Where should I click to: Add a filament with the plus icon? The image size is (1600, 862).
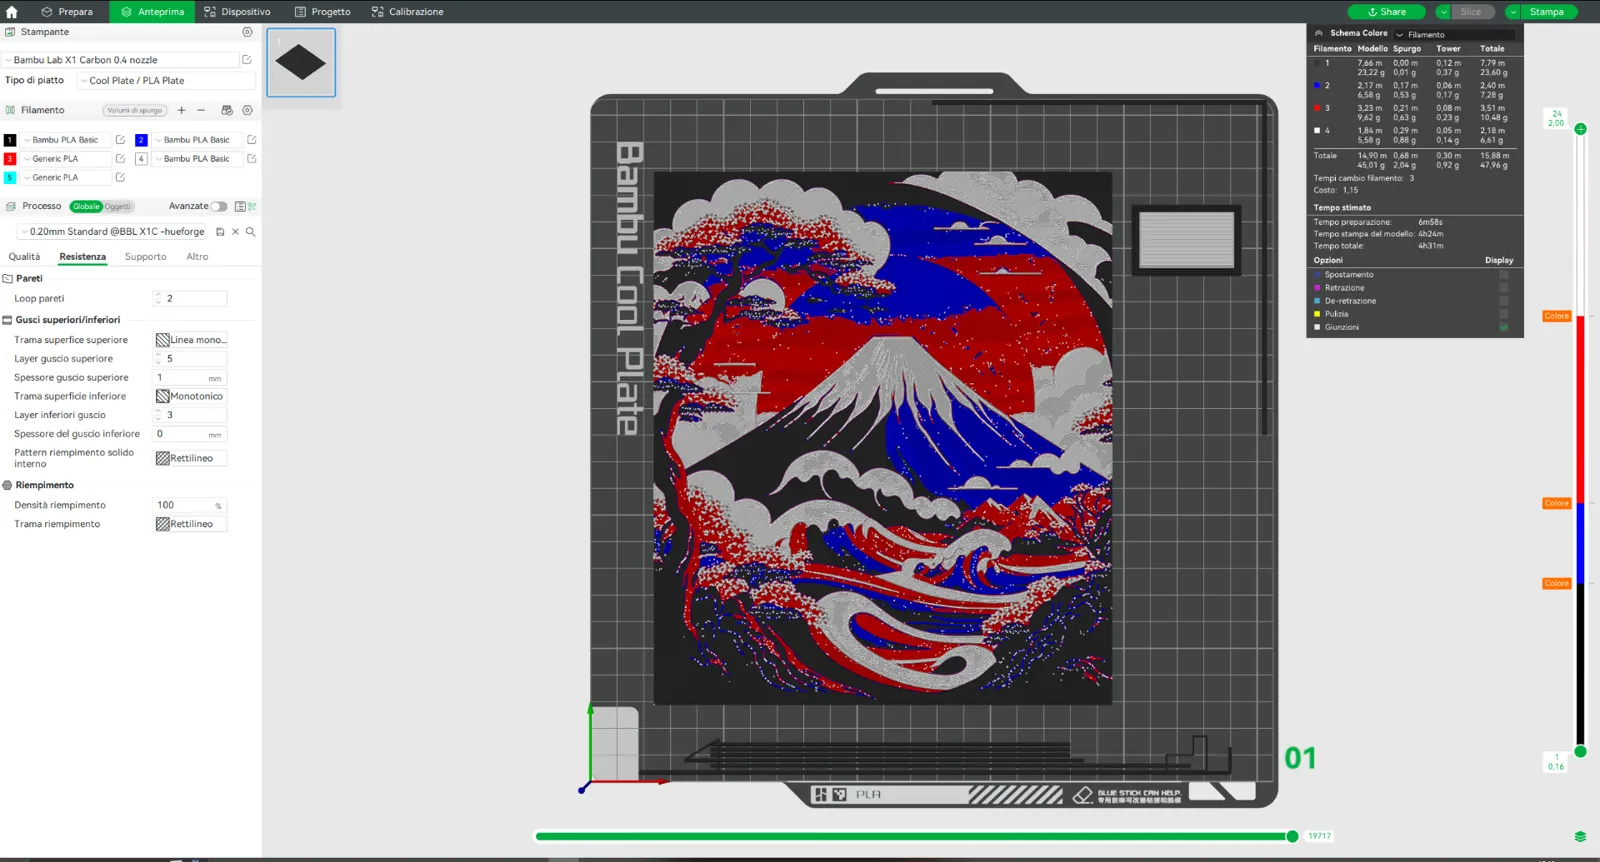[x=181, y=110]
